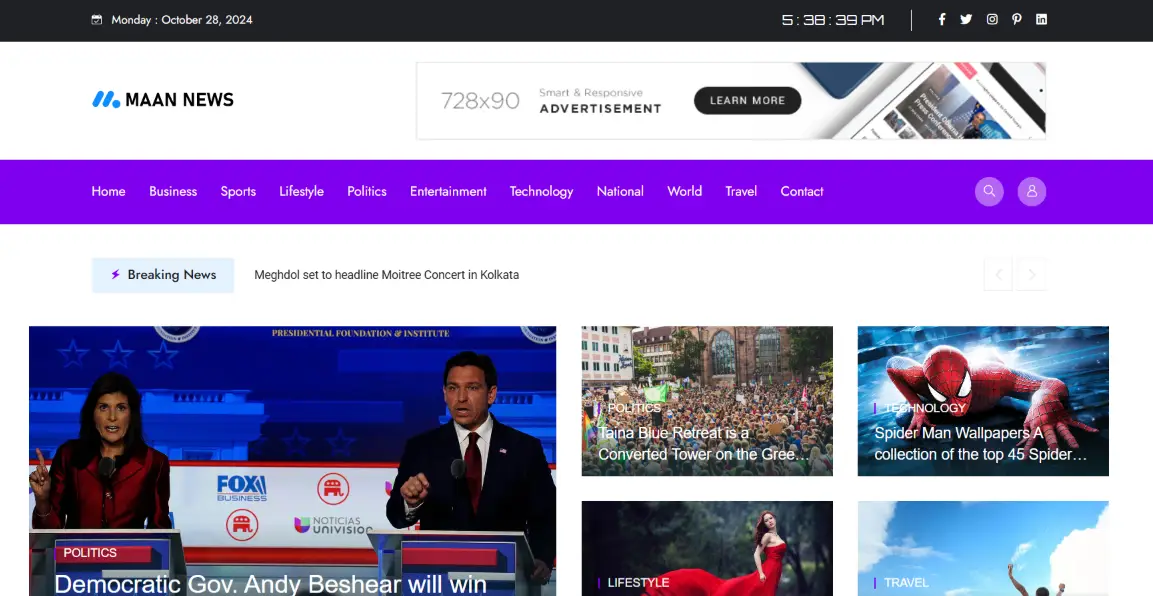The height and width of the screenshot is (596, 1153).
Task: Open the red dress lifestyle thumbnail
Action: point(707,548)
